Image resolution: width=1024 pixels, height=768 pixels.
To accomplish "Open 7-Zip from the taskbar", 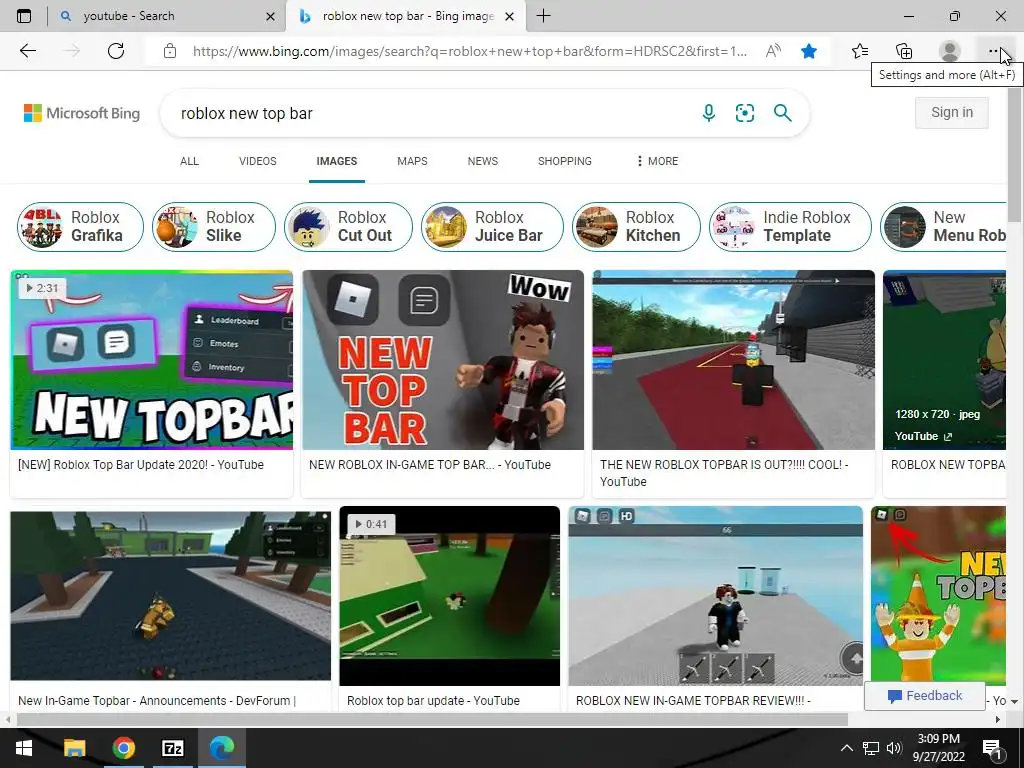I will 172,748.
